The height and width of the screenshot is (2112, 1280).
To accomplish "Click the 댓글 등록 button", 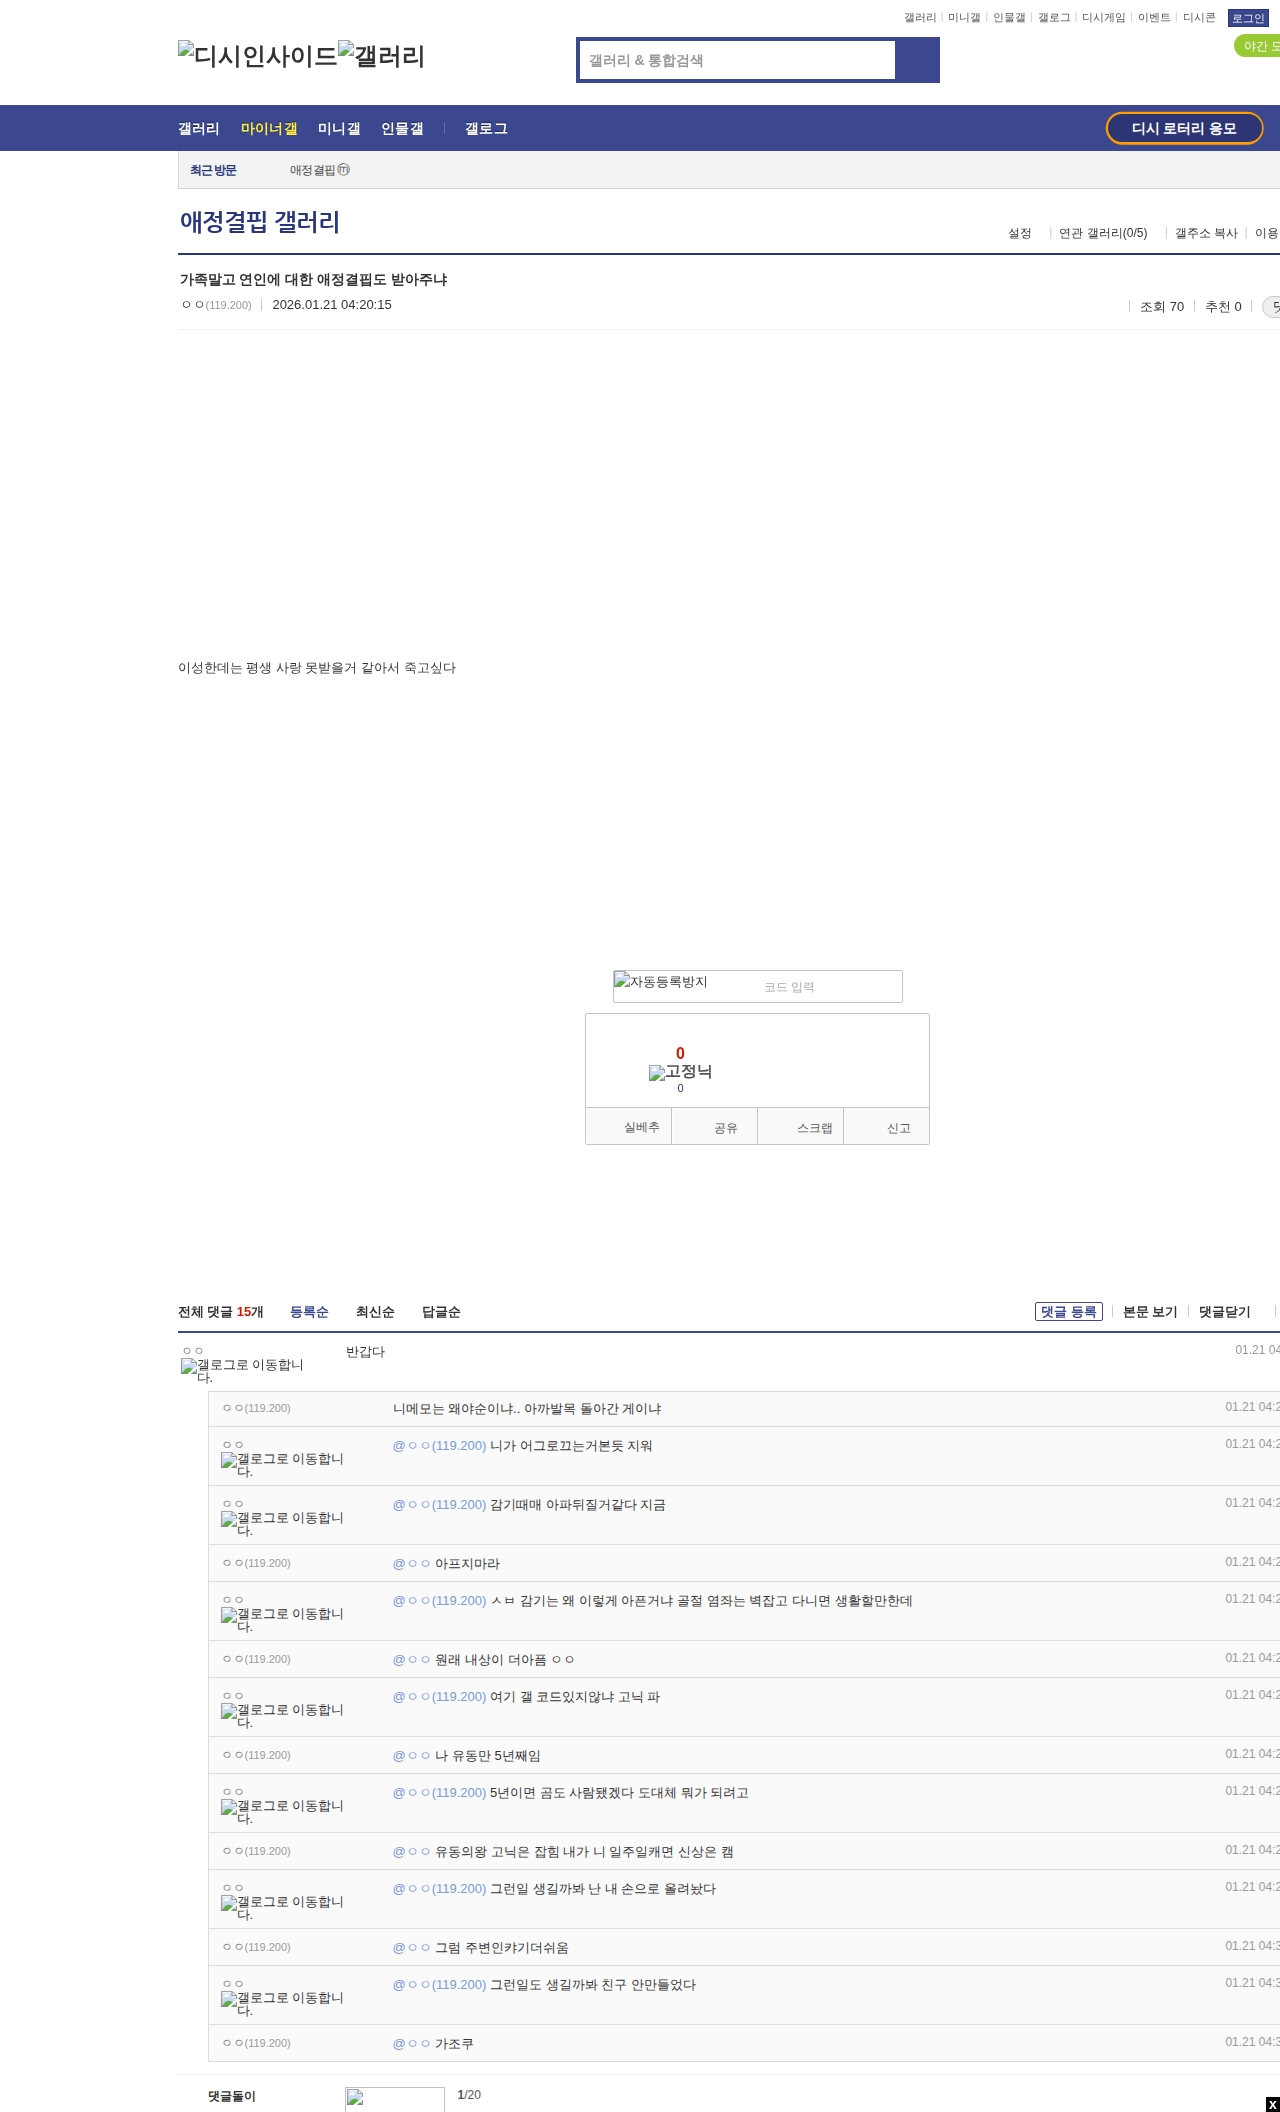I will [x=1069, y=1311].
